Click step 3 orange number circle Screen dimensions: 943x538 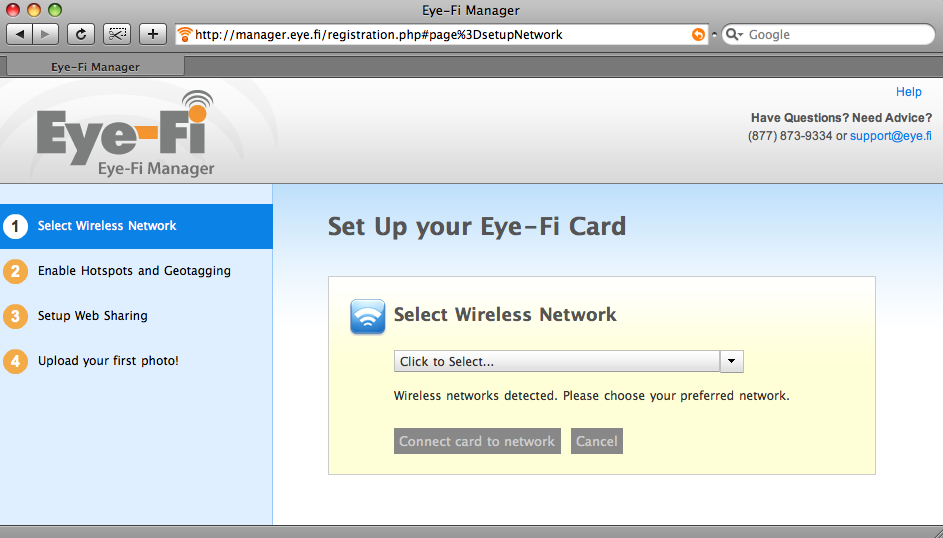pyautogui.click(x=16, y=316)
